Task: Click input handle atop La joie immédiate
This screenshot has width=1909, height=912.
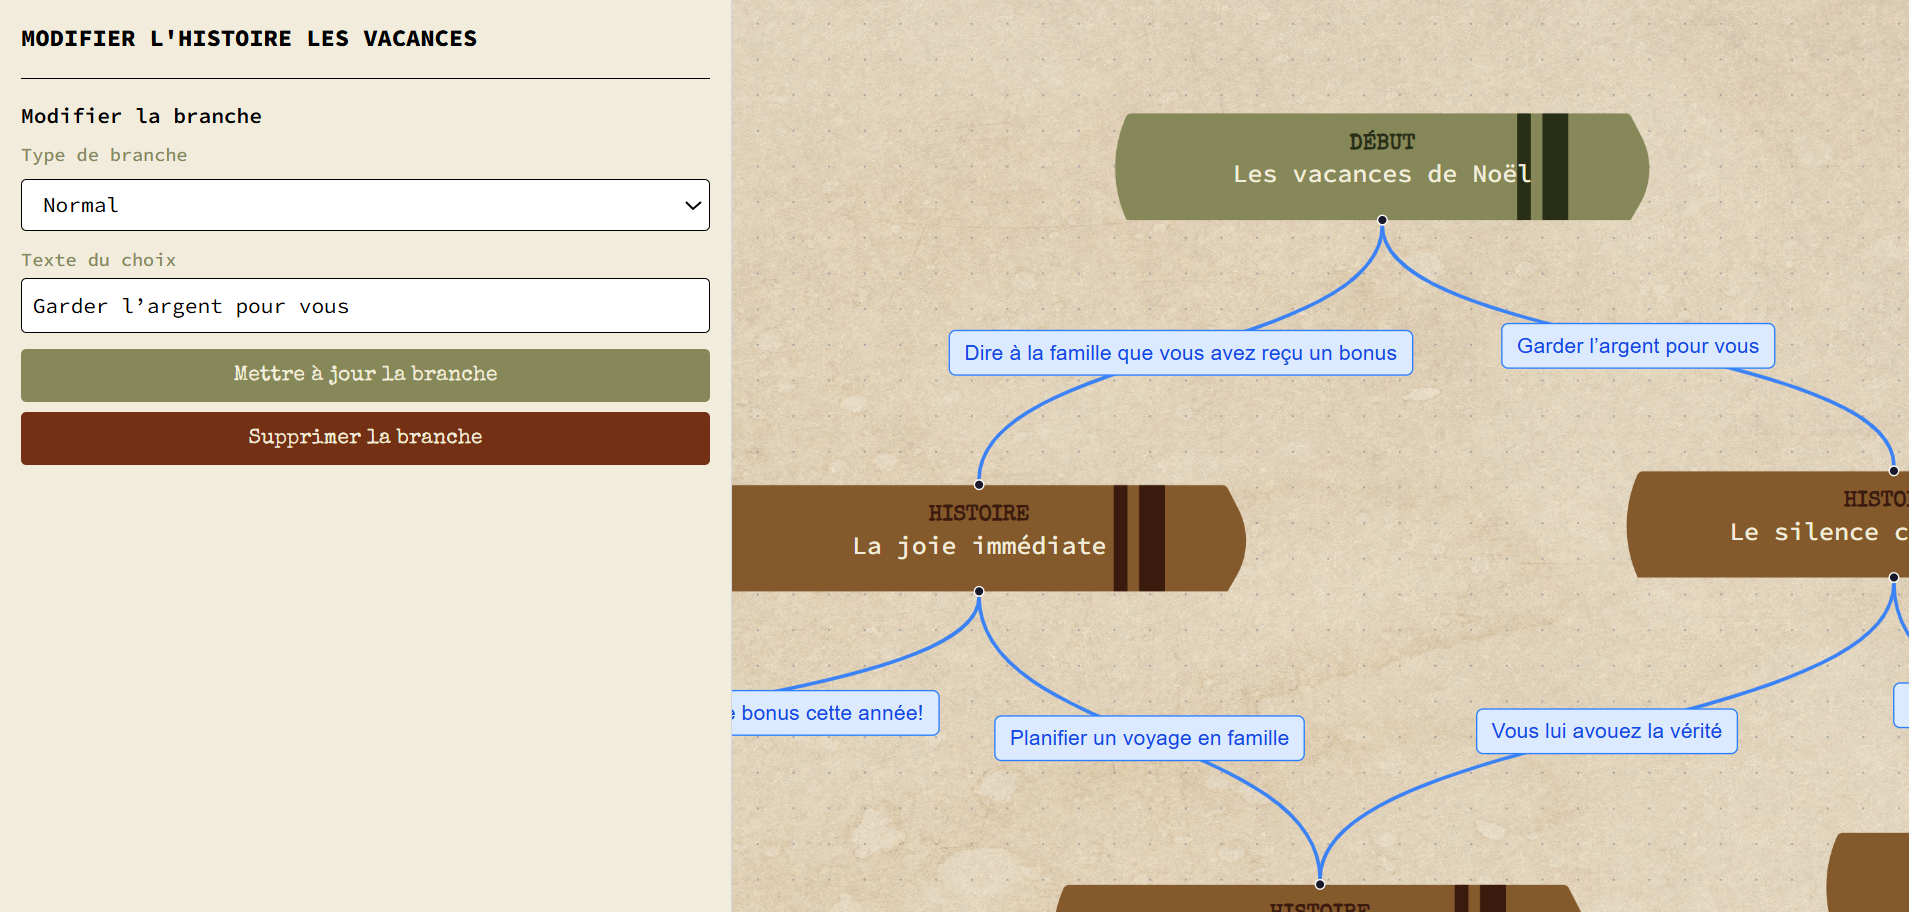Action: [x=979, y=485]
